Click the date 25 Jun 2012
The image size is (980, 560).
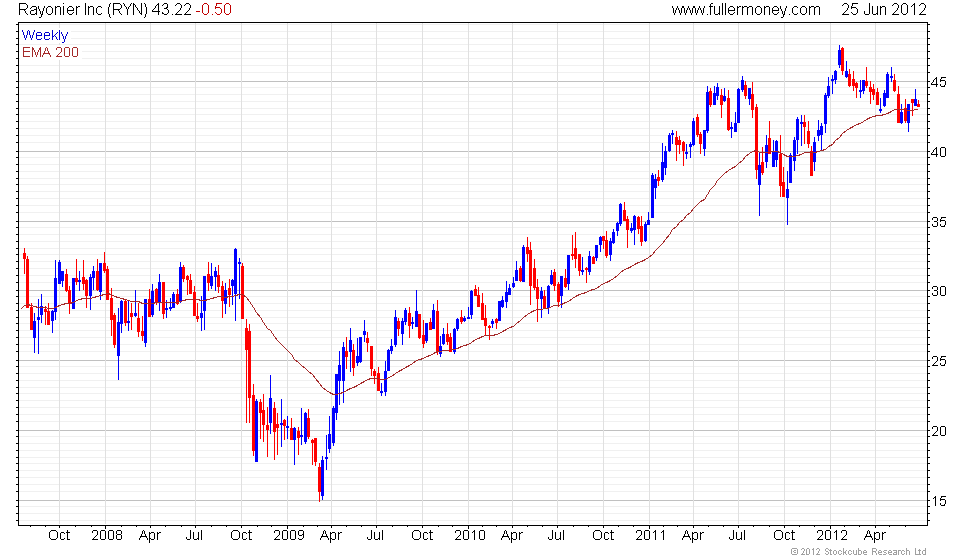pos(883,10)
